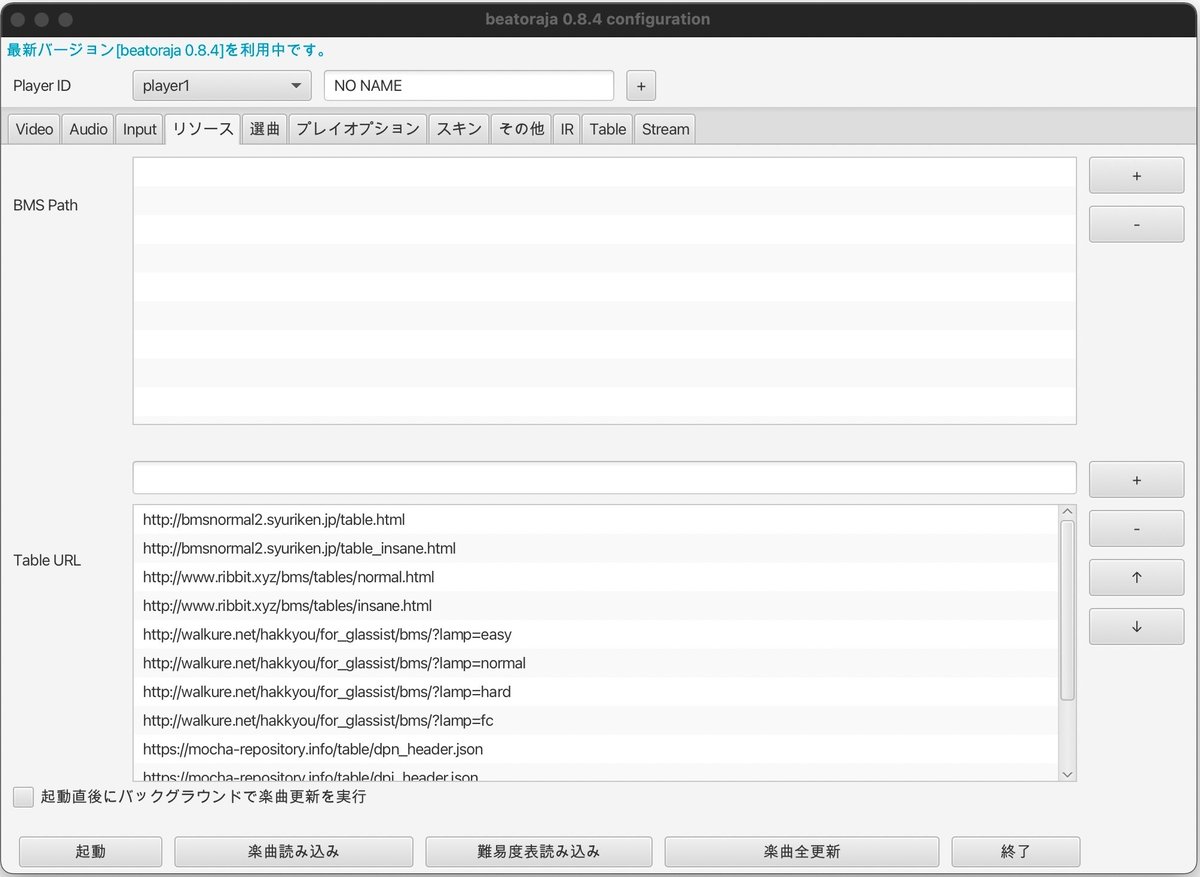Add a BMS Path with the + button
The width and height of the screenshot is (1200, 877).
point(1136,176)
